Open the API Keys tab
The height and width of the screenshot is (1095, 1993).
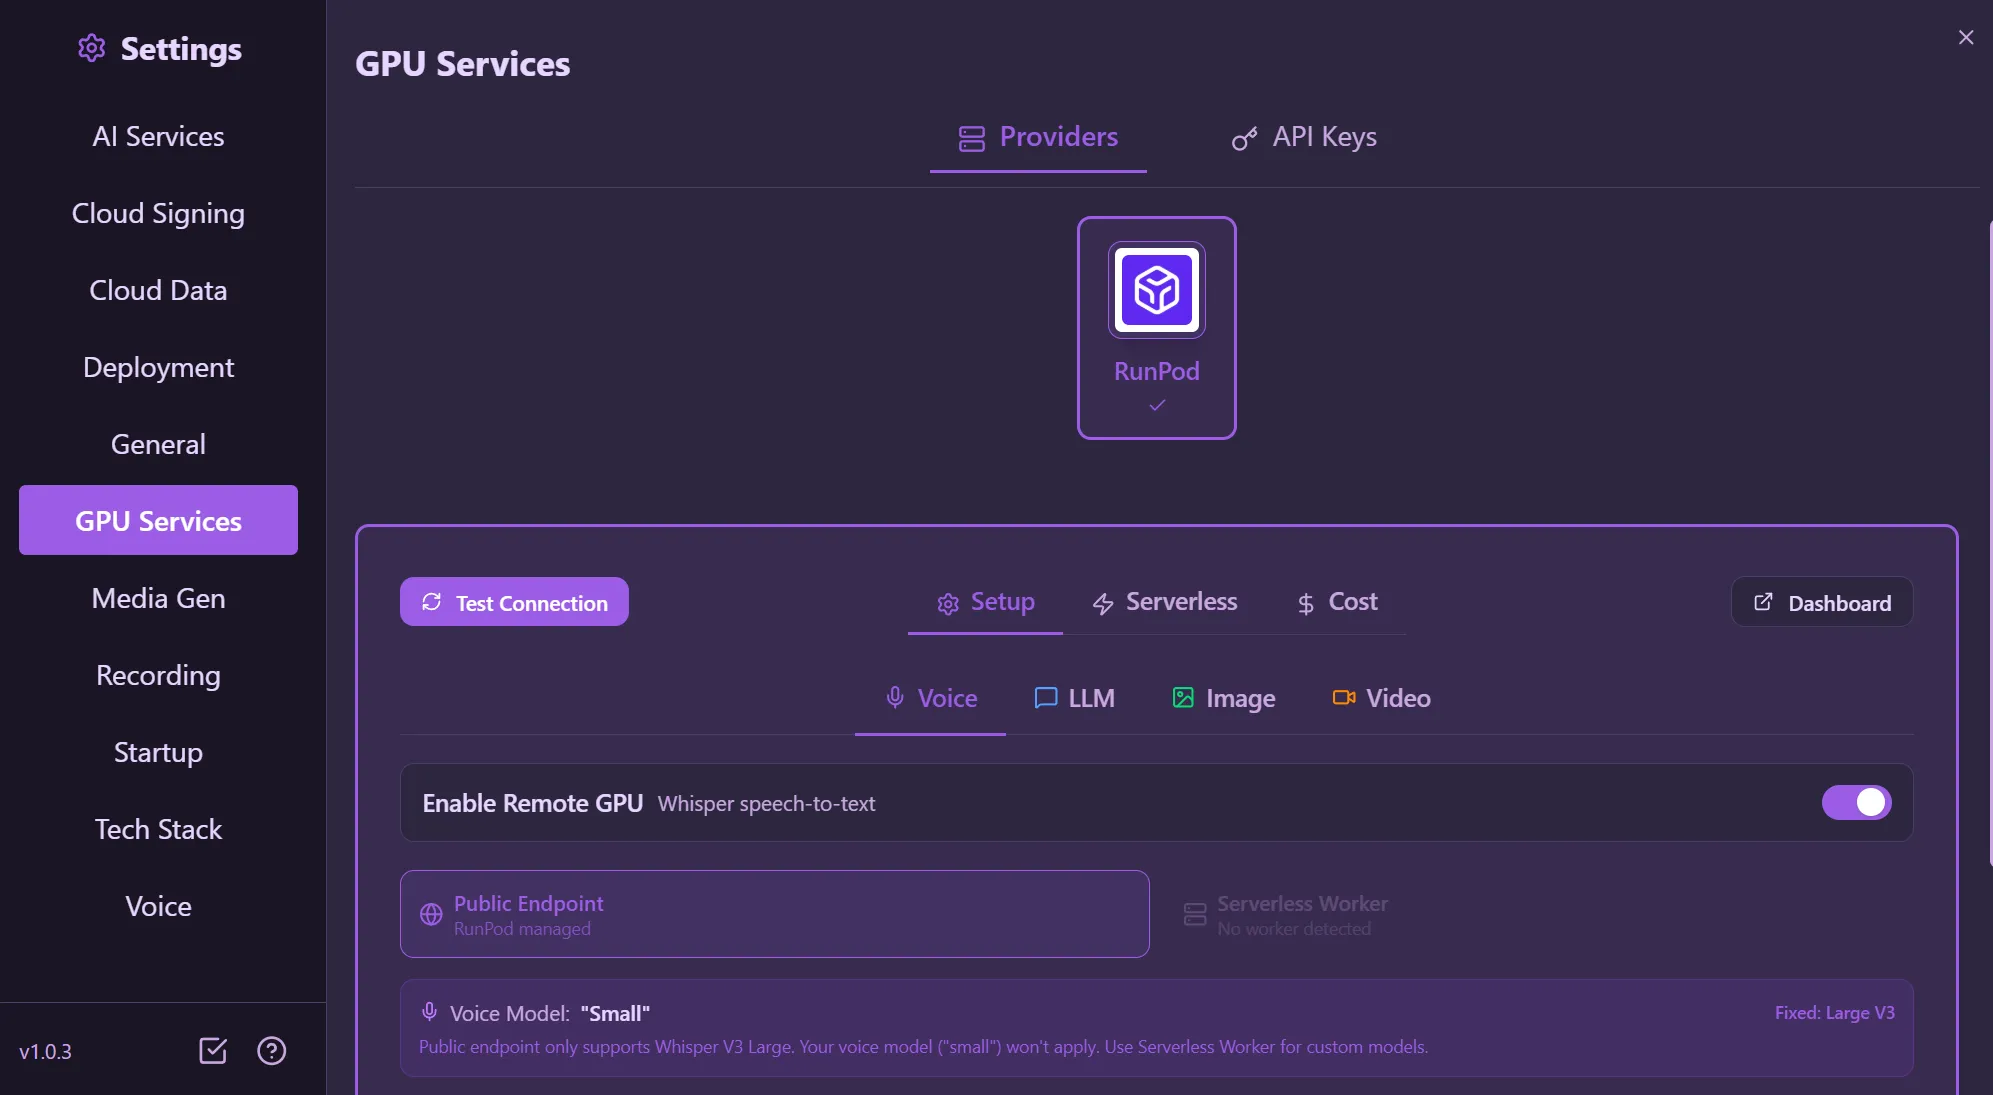1304,137
